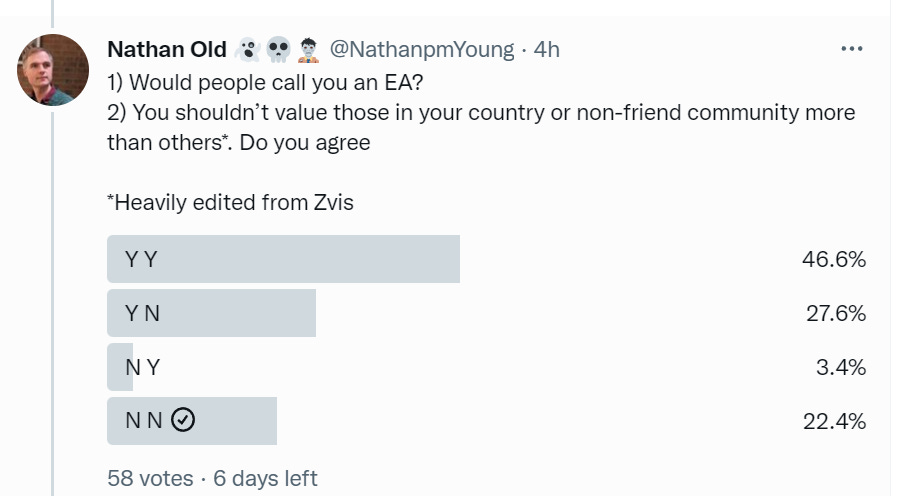The width and height of the screenshot is (910, 496).
Task: Select the N N poll option
Action: 486,421
